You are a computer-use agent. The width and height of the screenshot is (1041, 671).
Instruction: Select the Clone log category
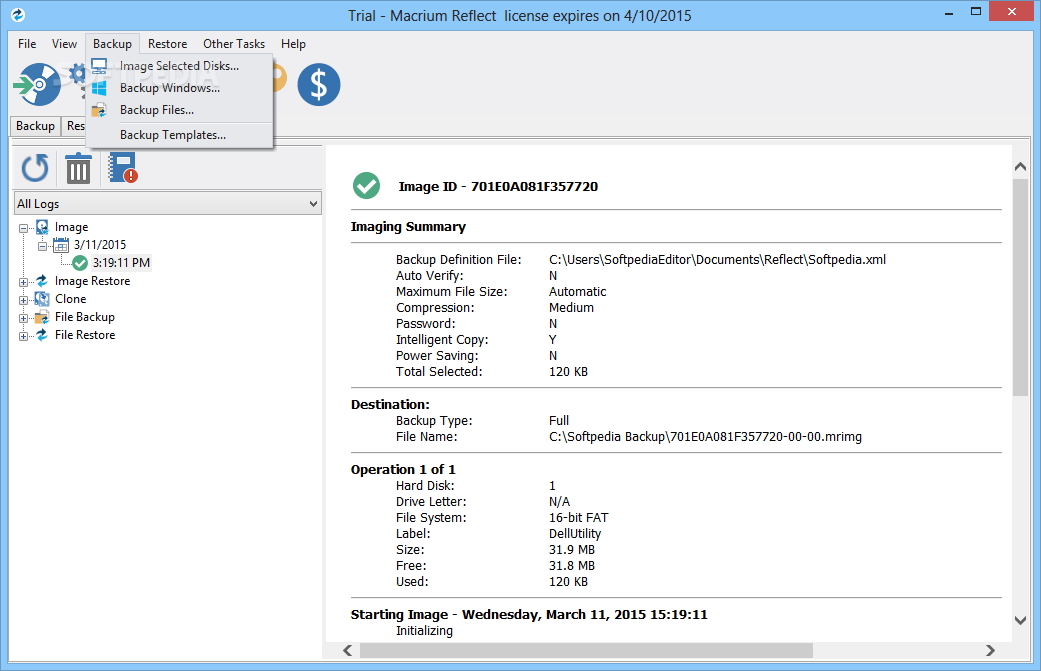70,299
